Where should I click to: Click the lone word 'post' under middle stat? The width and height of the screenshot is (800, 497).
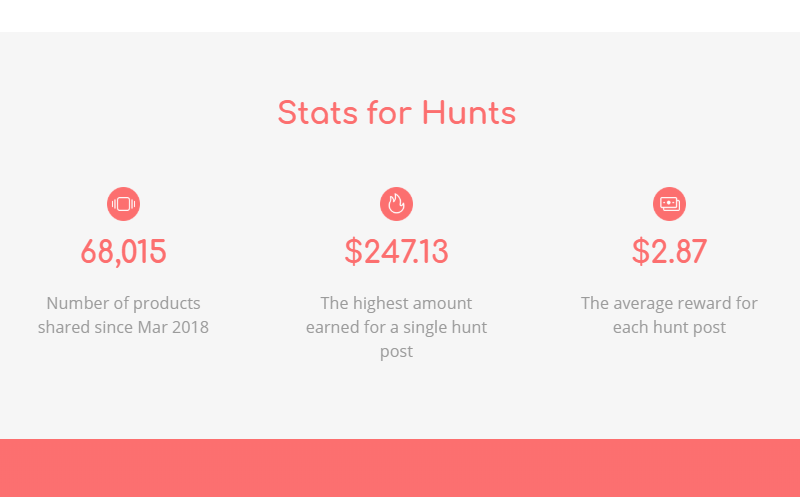(x=396, y=352)
